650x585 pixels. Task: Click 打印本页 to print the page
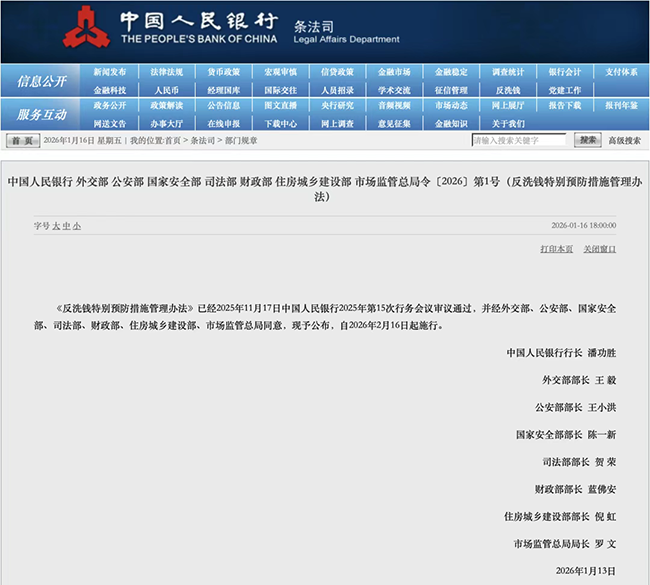point(556,248)
